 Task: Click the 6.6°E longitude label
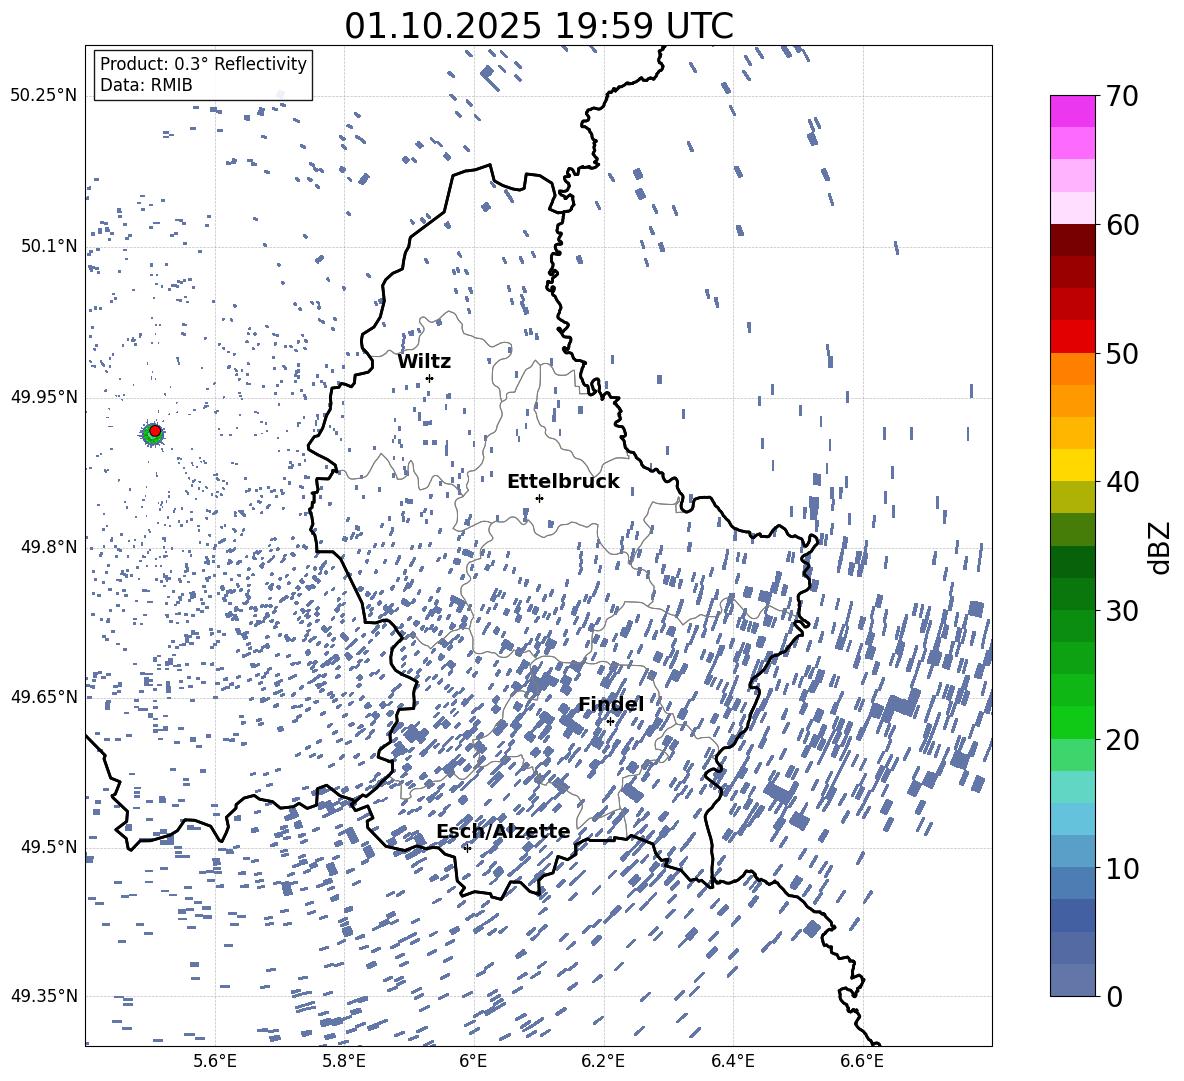pyautogui.click(x=862, y=1061)
